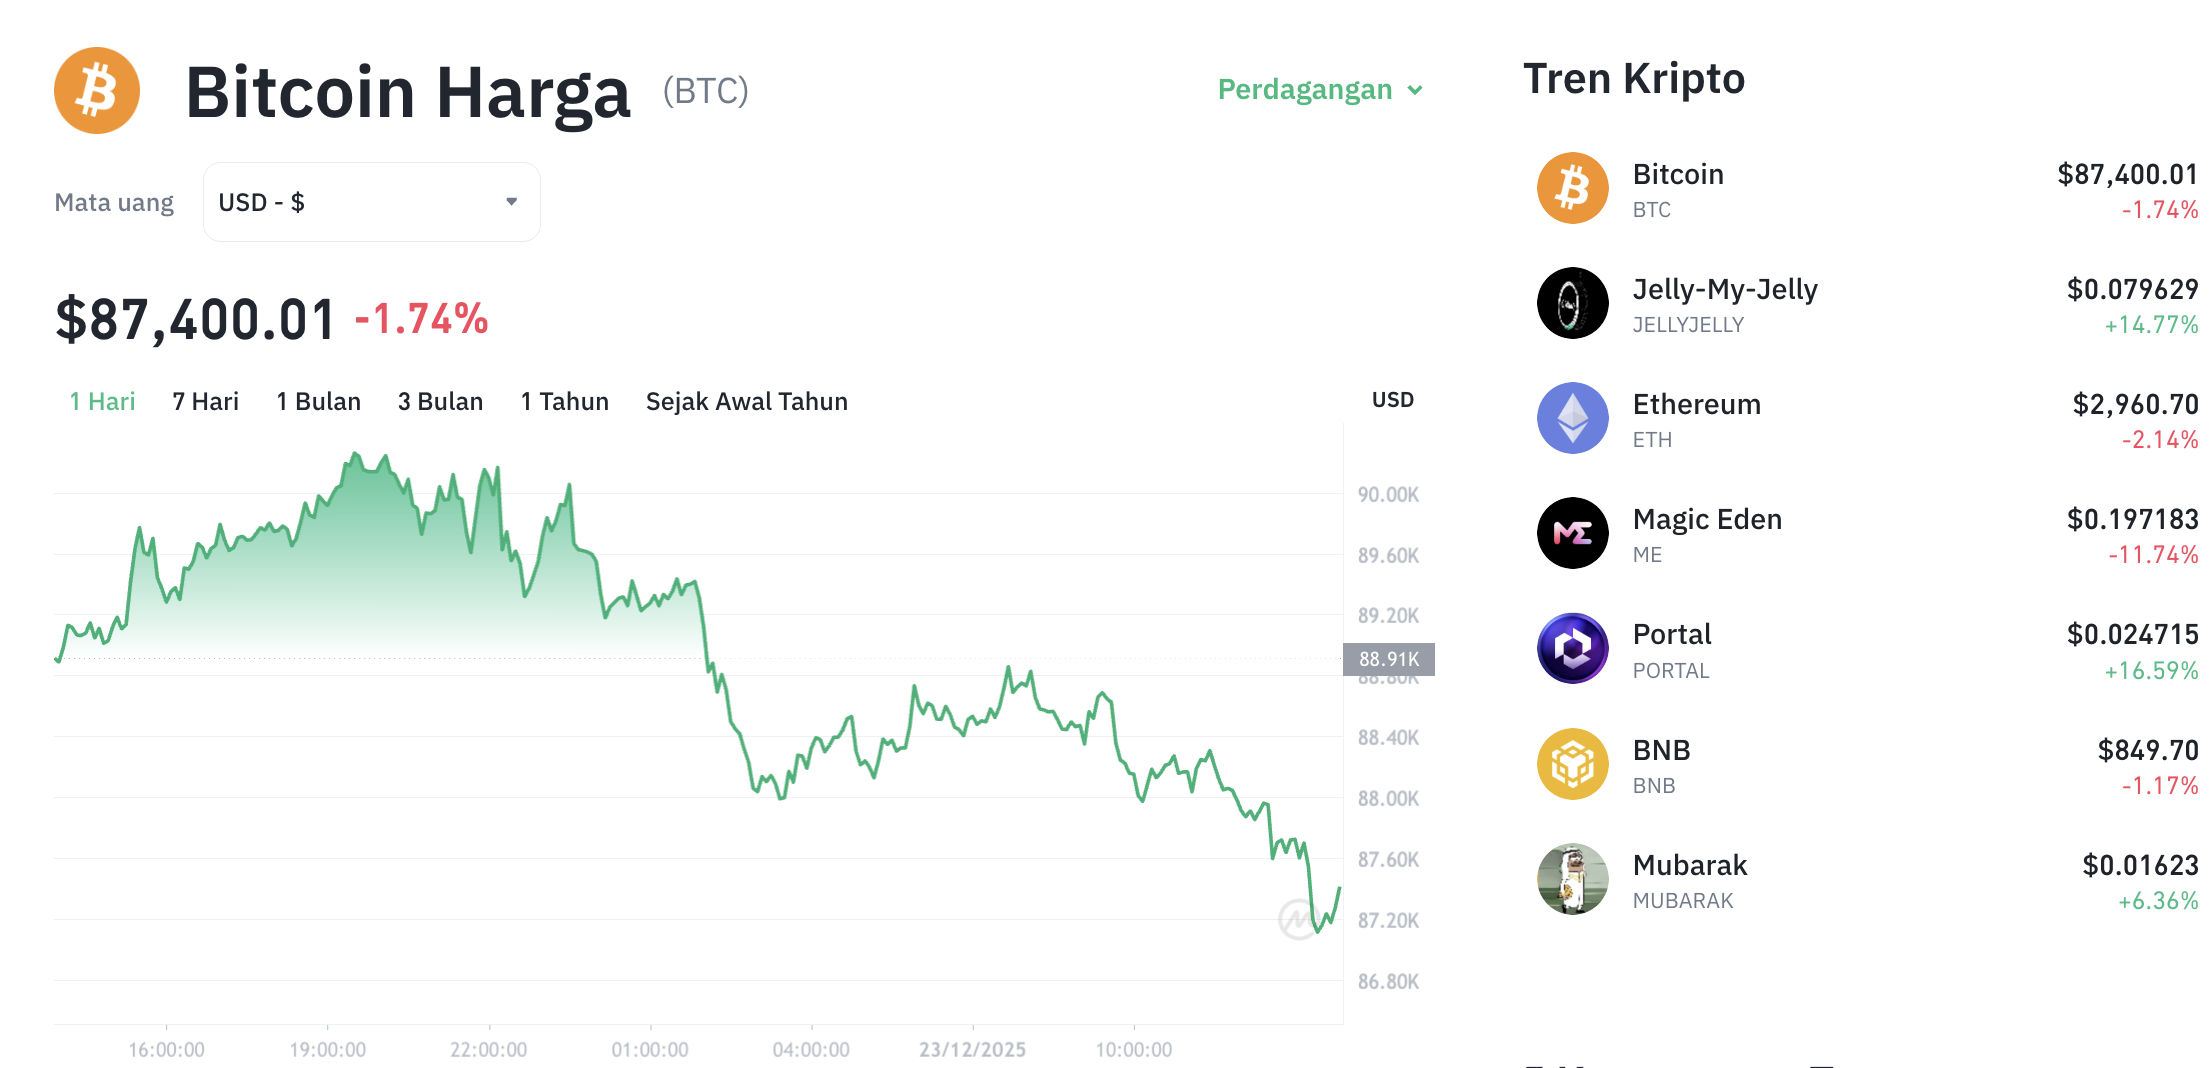
Task: Expand the Perdagangan dropdown chevron
Action: tap(1416, 90)
